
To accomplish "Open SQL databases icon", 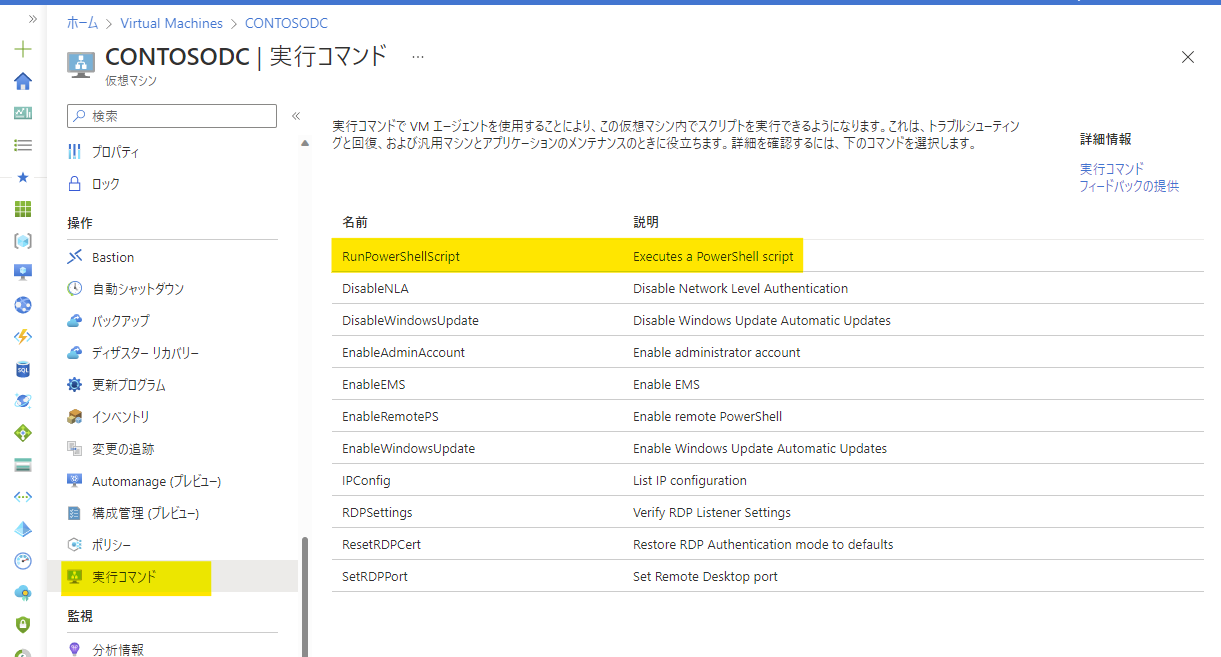I will click(23, 369).
